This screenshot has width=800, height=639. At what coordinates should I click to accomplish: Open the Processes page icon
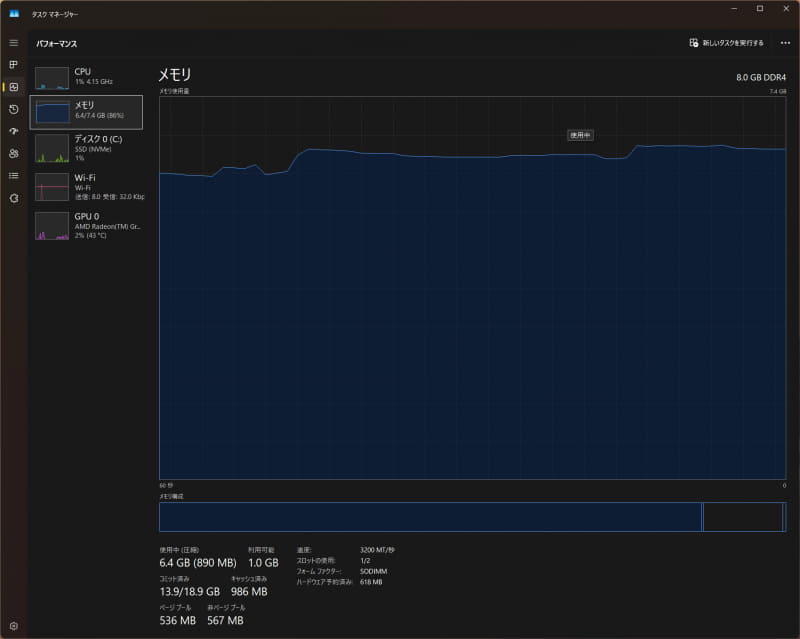14,64
